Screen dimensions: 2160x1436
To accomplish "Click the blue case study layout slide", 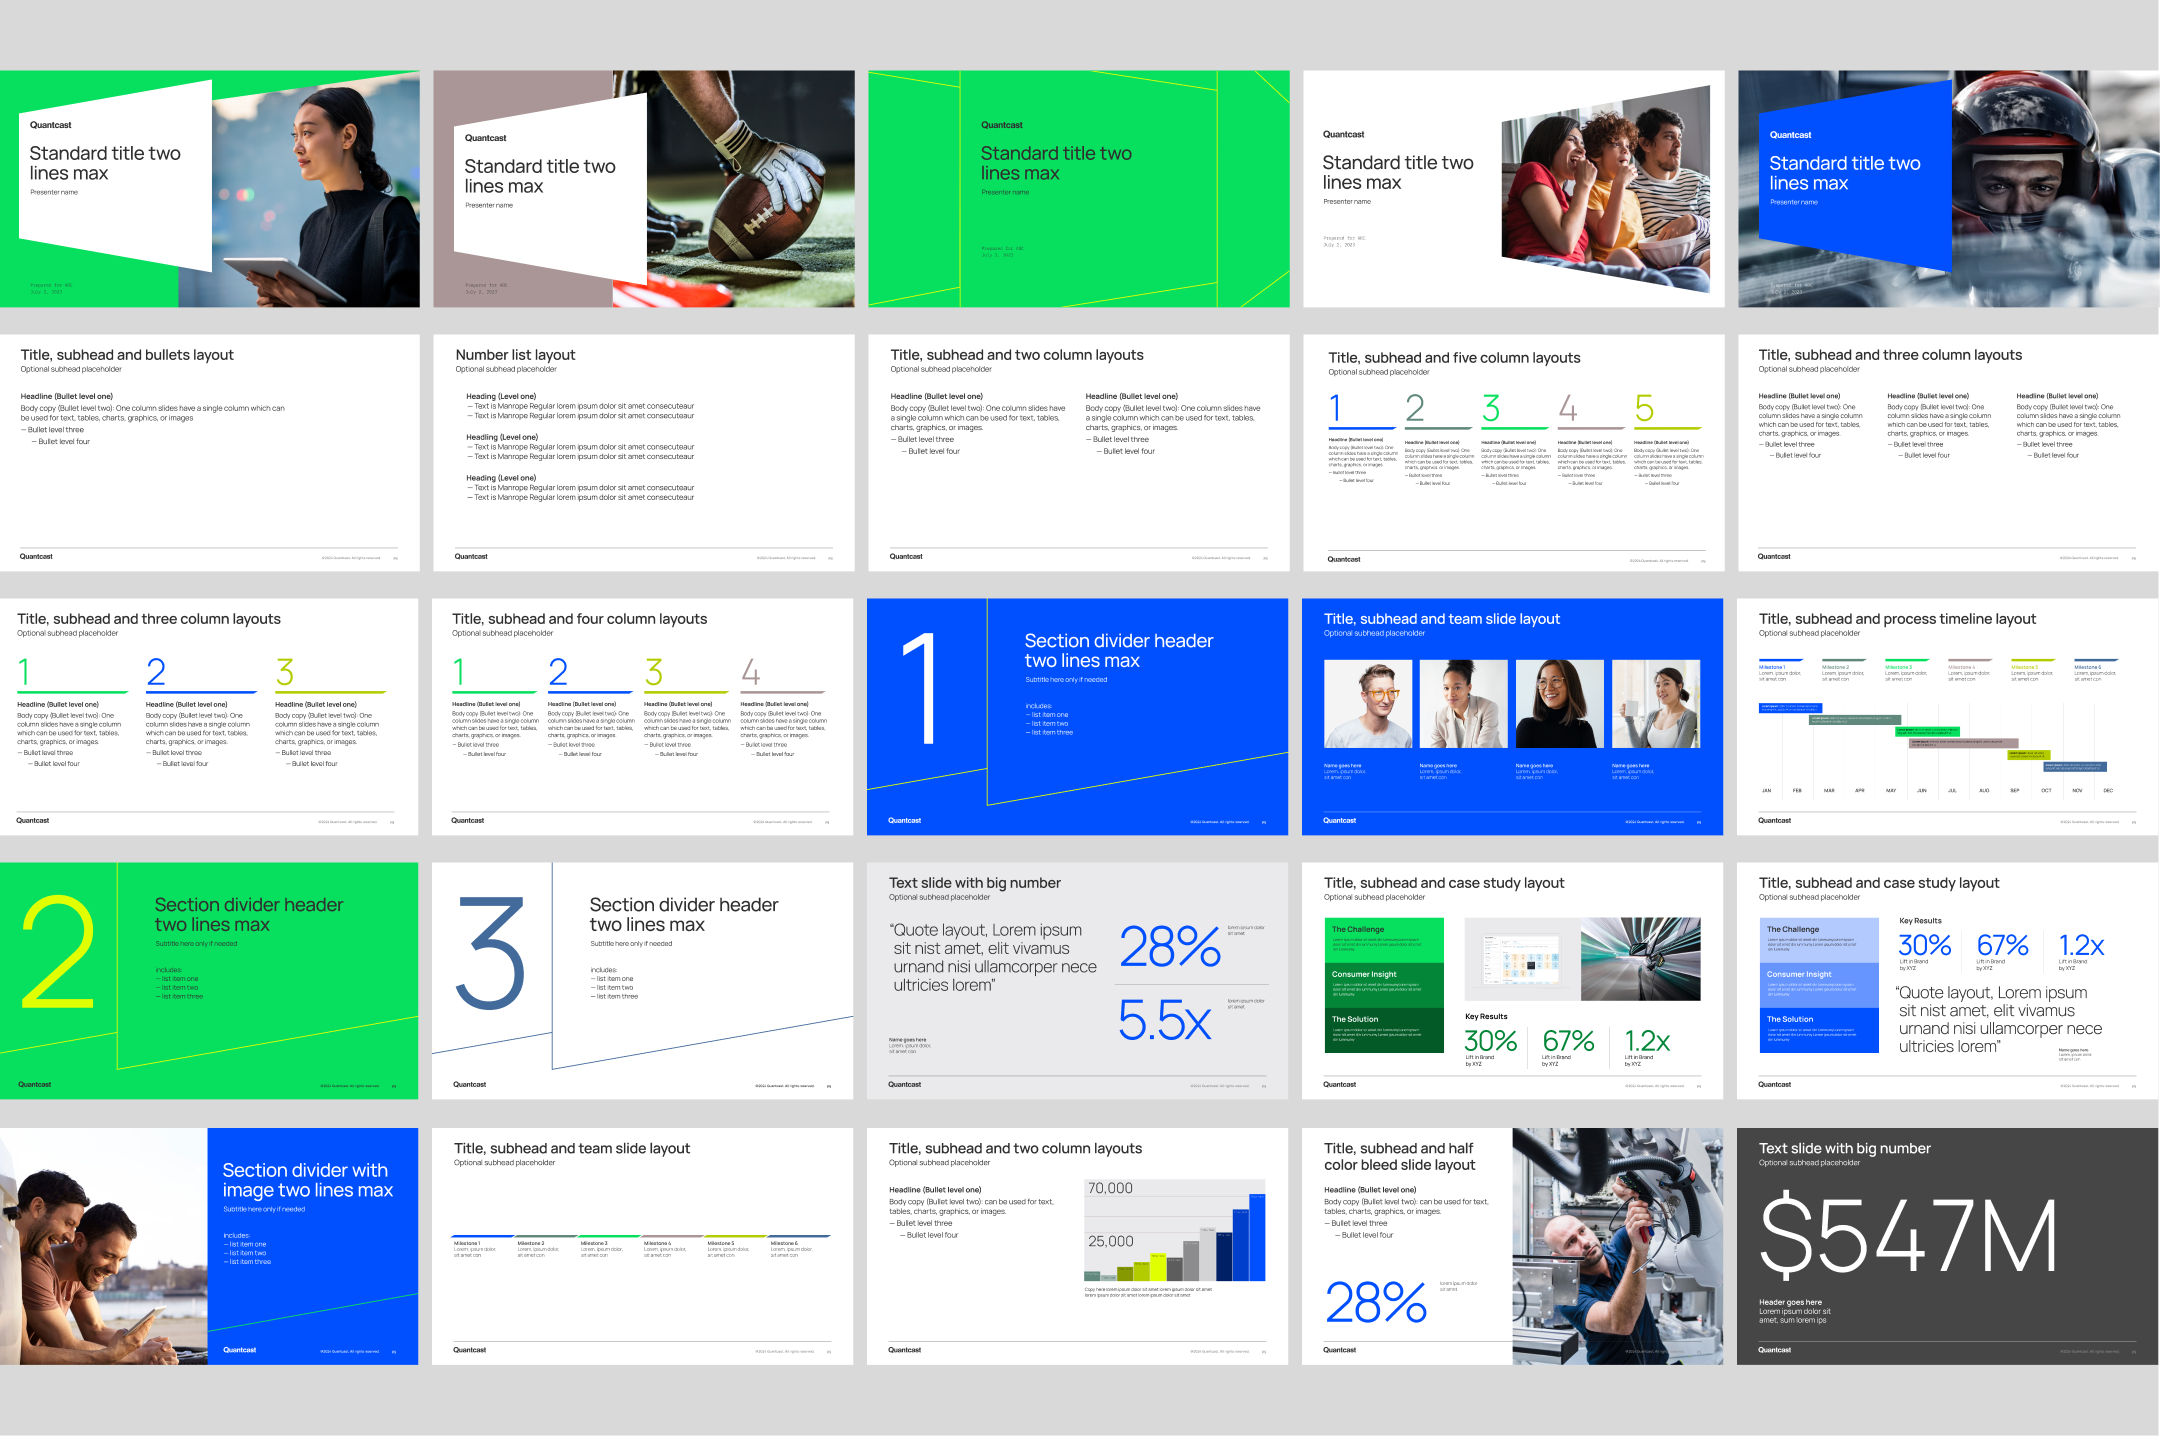I will [1948, 980].
